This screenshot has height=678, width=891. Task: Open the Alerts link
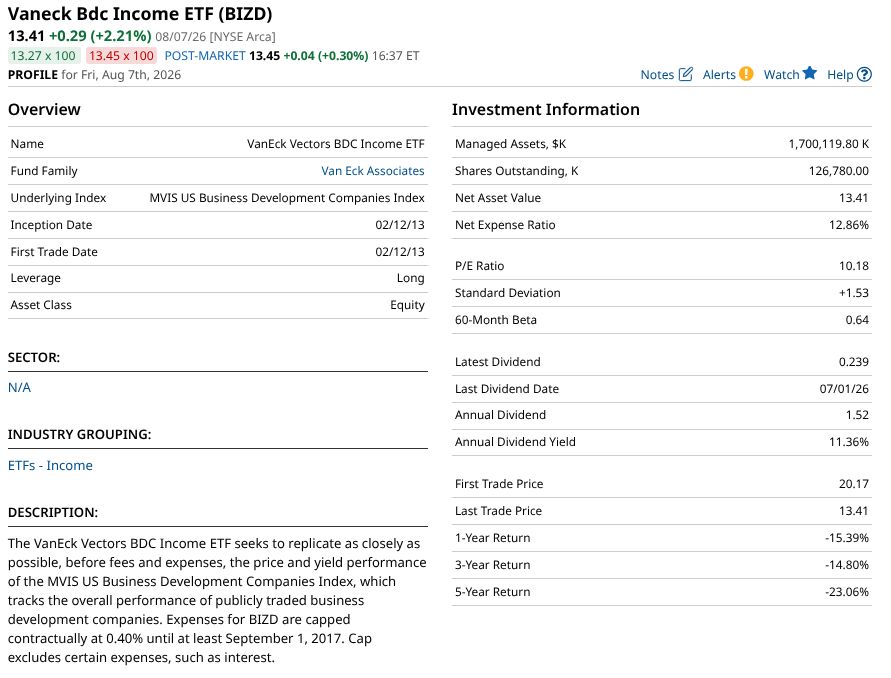719,74
